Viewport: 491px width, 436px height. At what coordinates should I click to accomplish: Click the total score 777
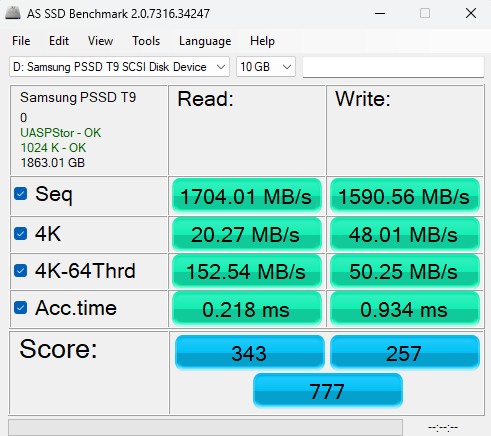tap(328, 391)
